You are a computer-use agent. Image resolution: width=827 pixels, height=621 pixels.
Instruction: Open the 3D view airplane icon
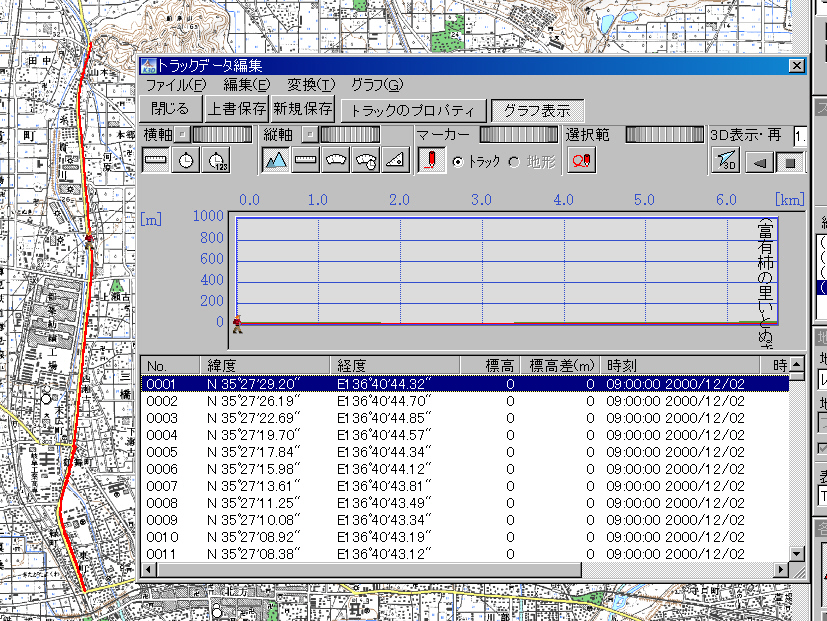pos(727,161)
